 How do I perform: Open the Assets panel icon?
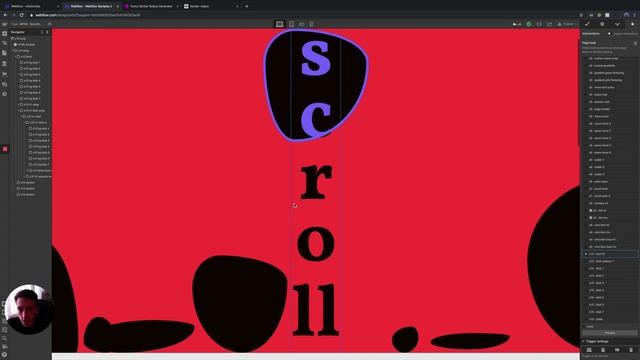[x=4, y=84]
